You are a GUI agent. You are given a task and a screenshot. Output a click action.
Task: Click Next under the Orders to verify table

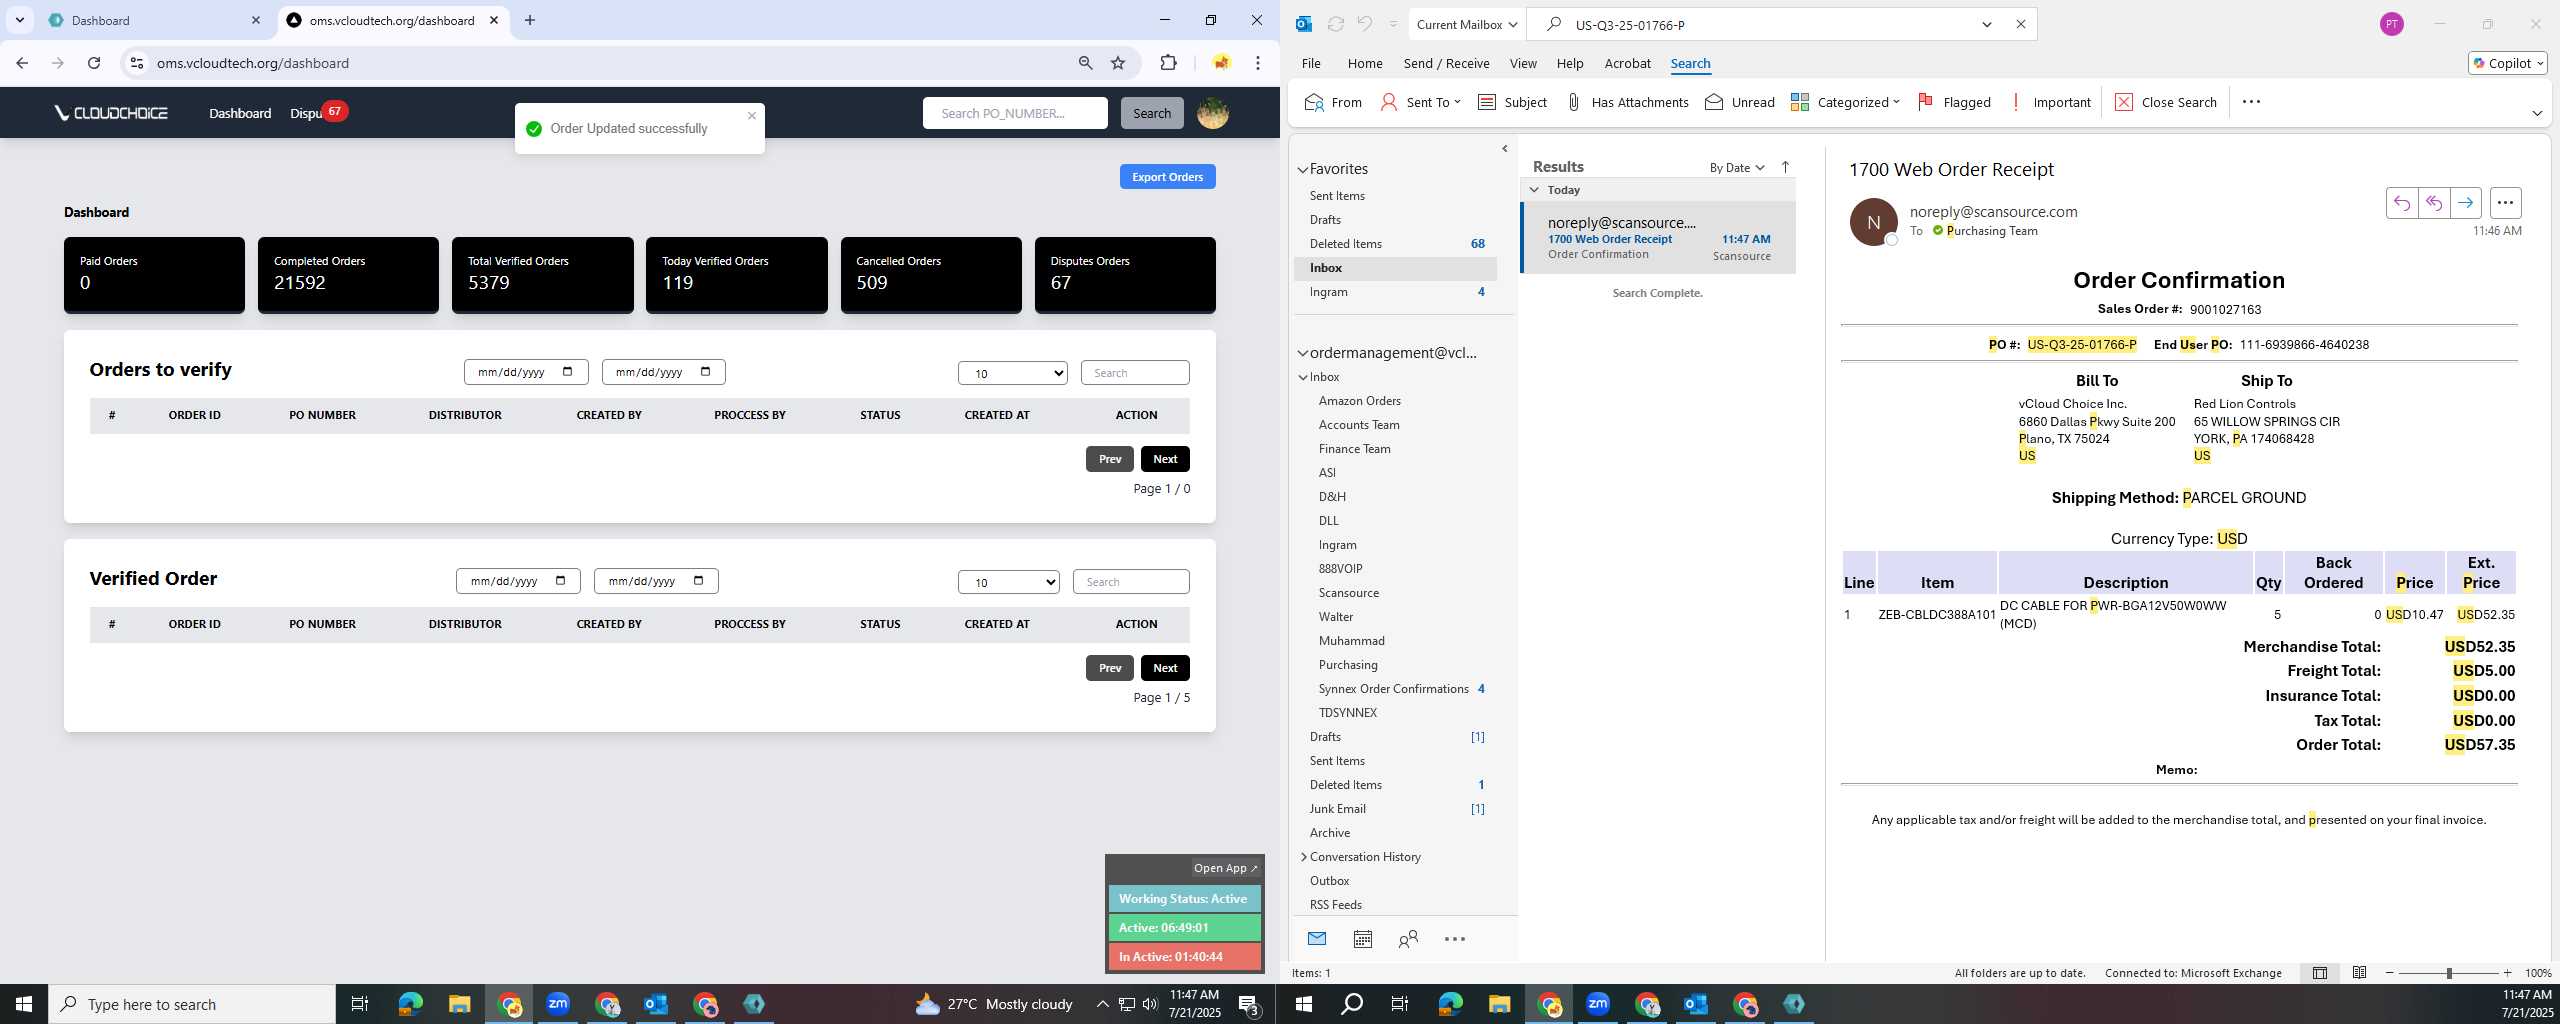(x=1165, y=459)
